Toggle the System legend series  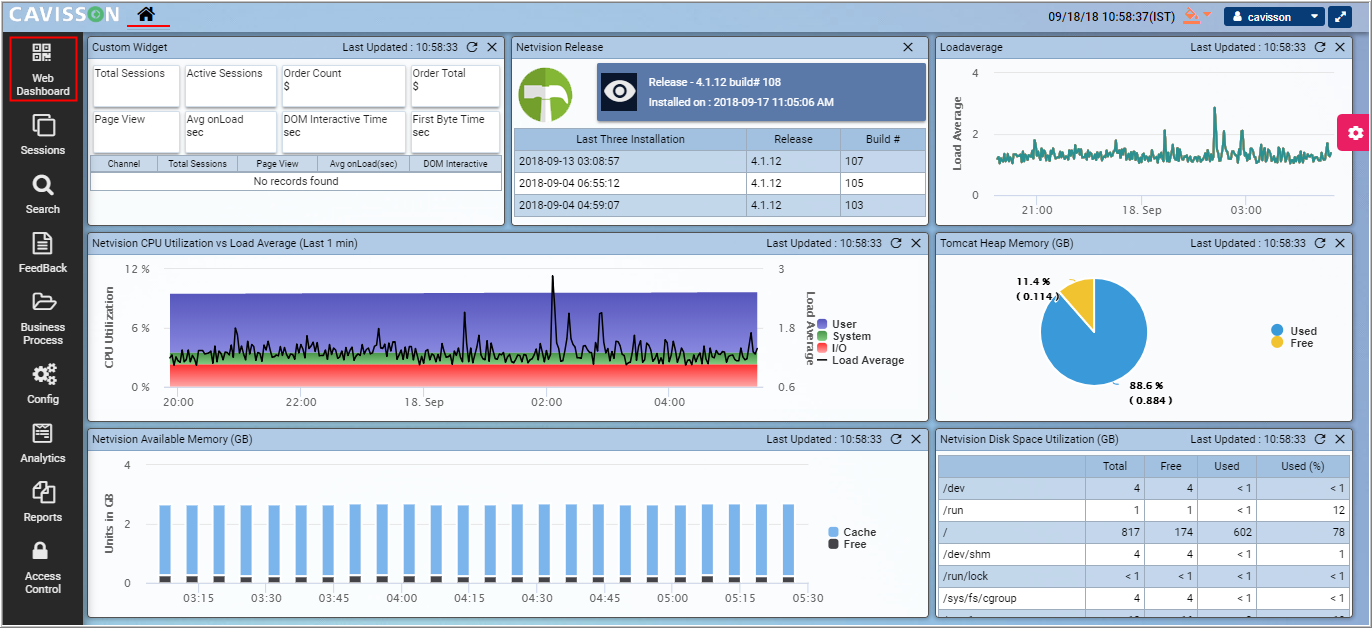(844, 336)
